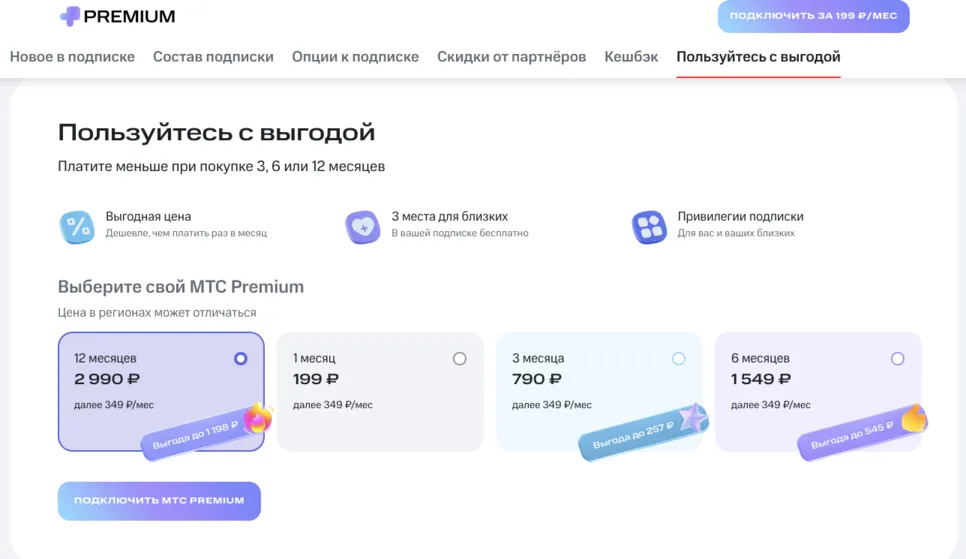Choose the 1 месяц 199 ₽ plan card

(x=380, y=392)
